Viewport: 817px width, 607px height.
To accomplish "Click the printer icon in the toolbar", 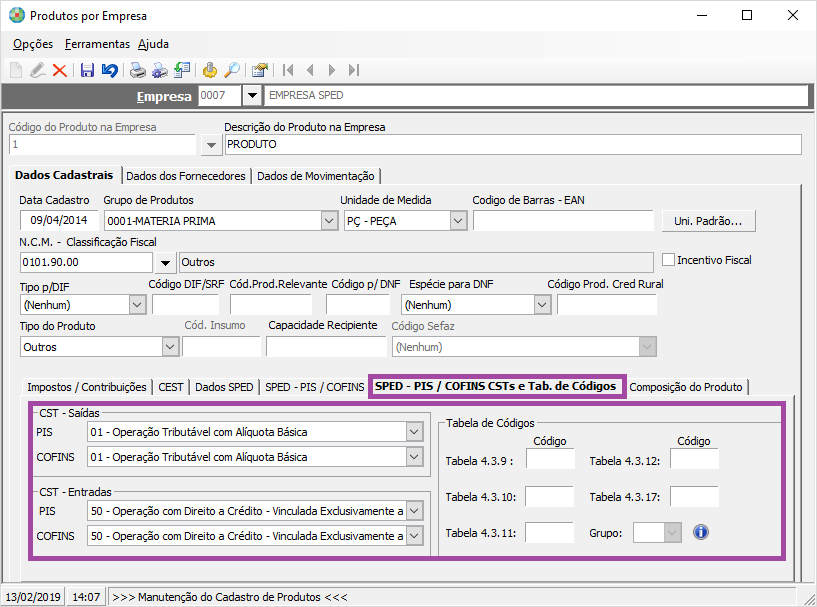I will (138, 70).
